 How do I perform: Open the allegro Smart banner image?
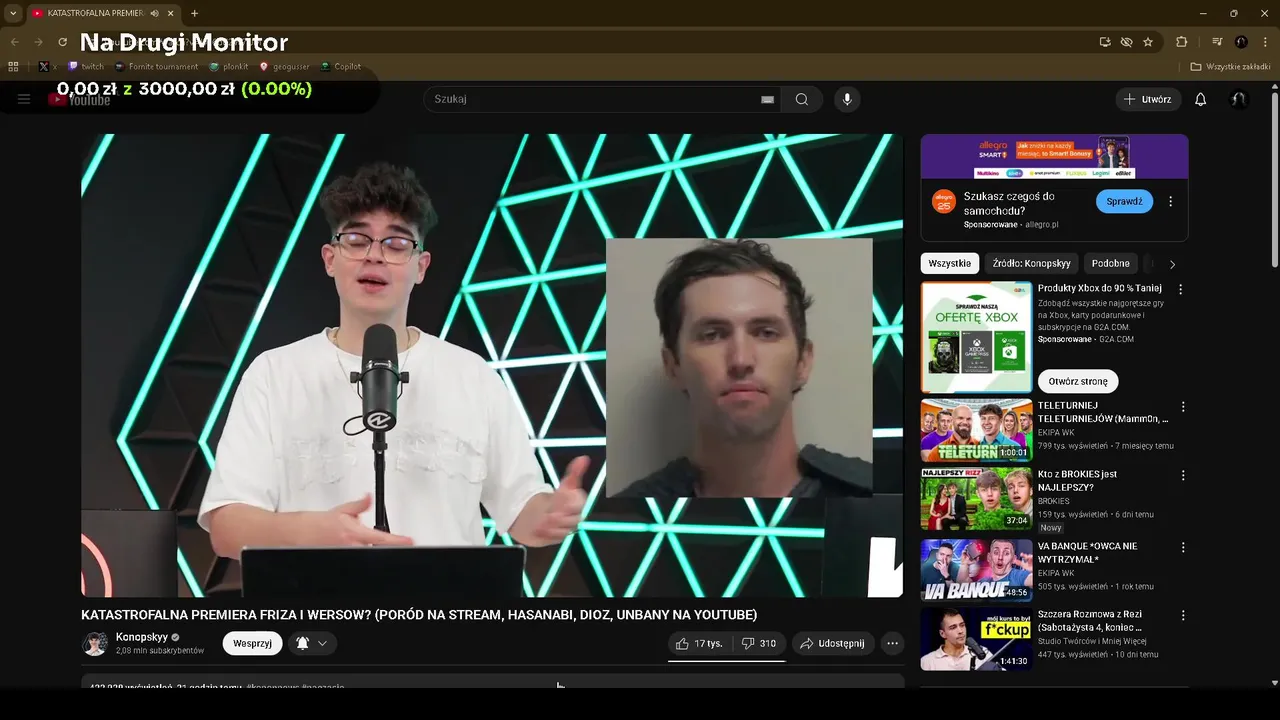pos(1054,156)
